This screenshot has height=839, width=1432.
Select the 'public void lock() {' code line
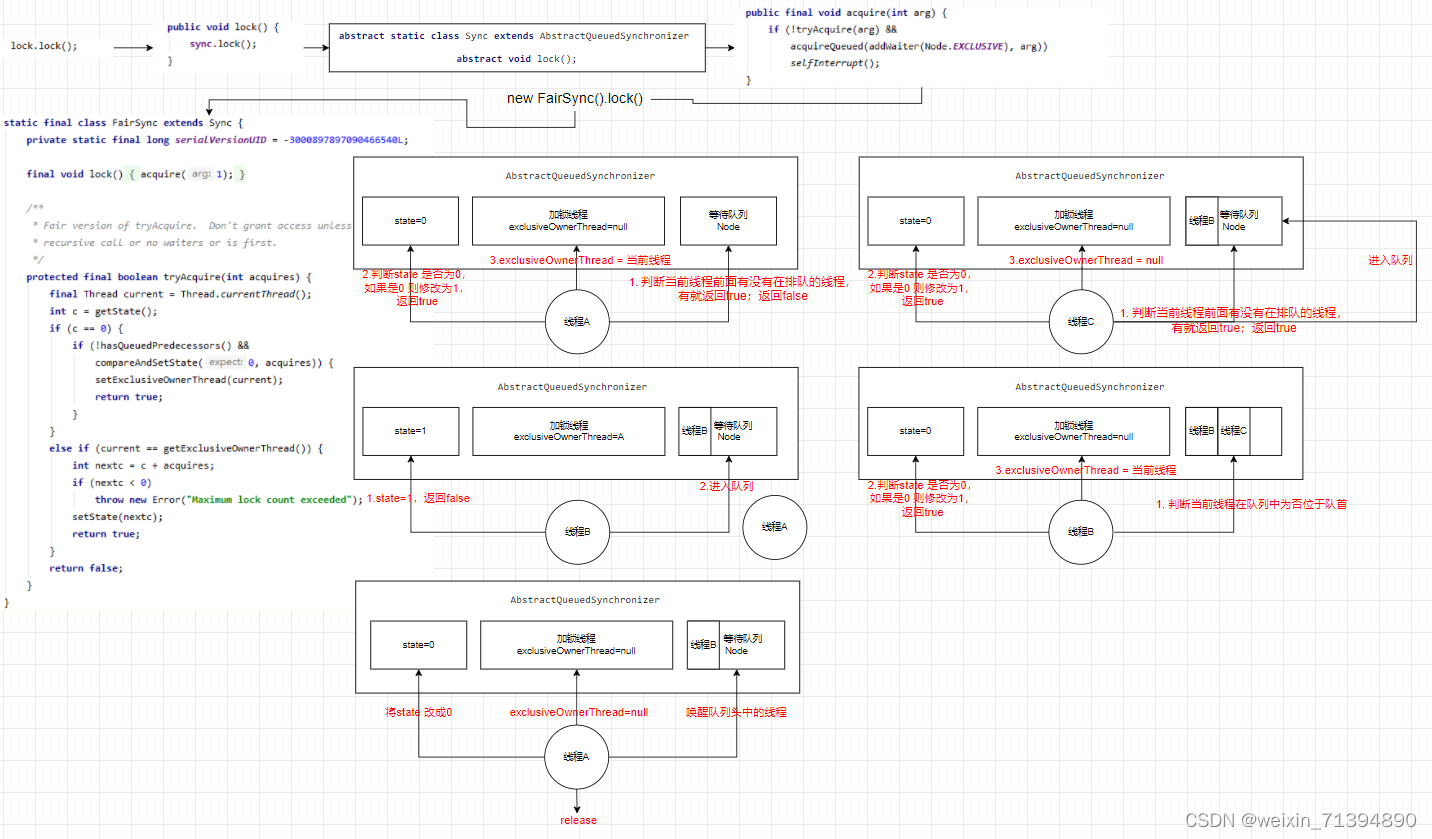tap(221, 28)
